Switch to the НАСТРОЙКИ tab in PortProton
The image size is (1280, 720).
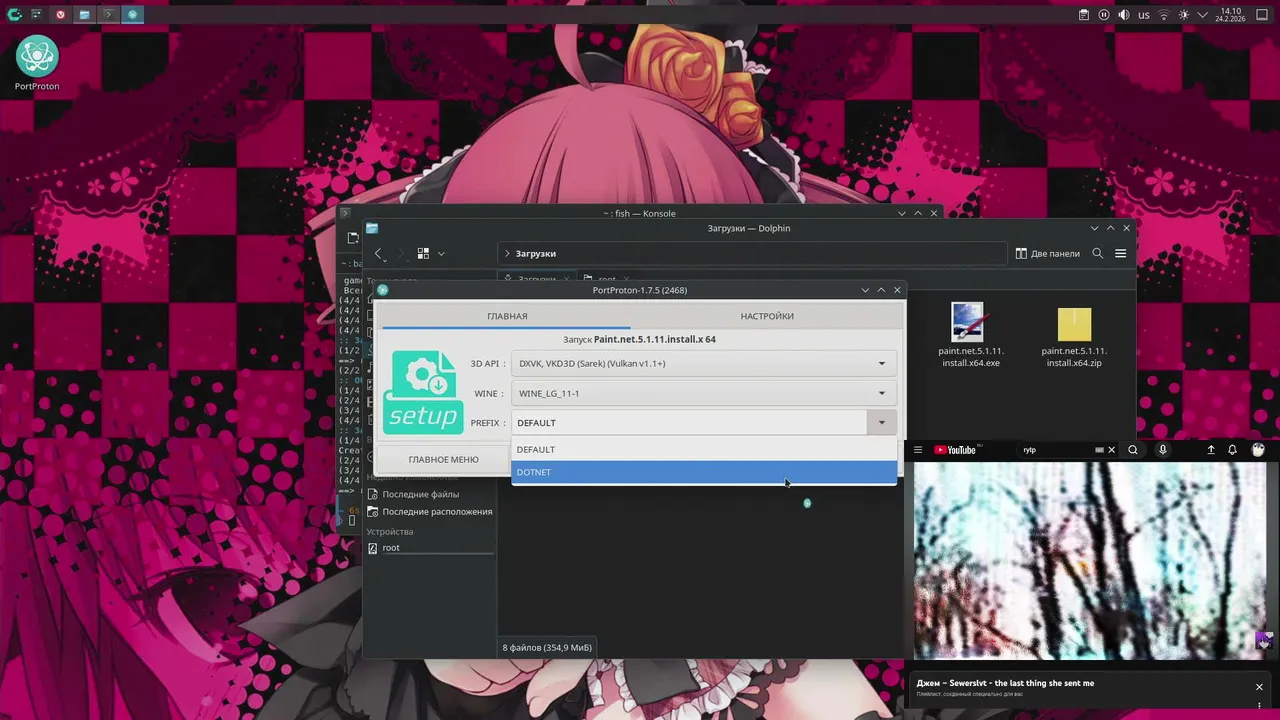(x=767, y=316)
